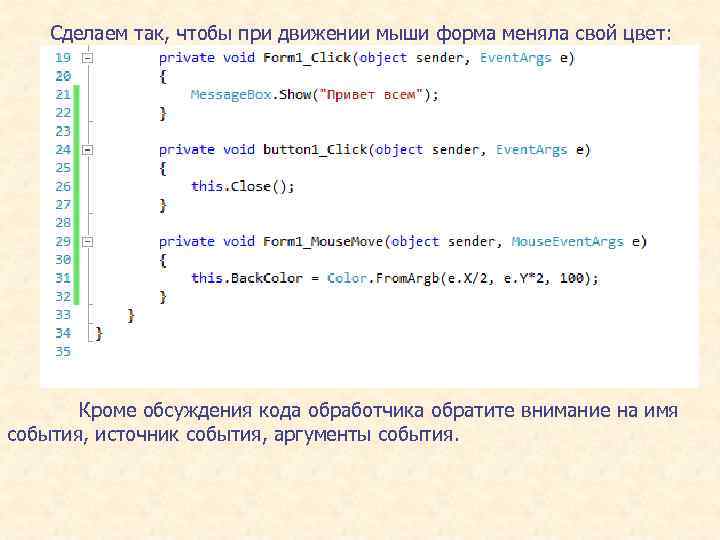Click BackColor in line 31
The width and height of the screenshot is (720, 540).
(267, 278)
